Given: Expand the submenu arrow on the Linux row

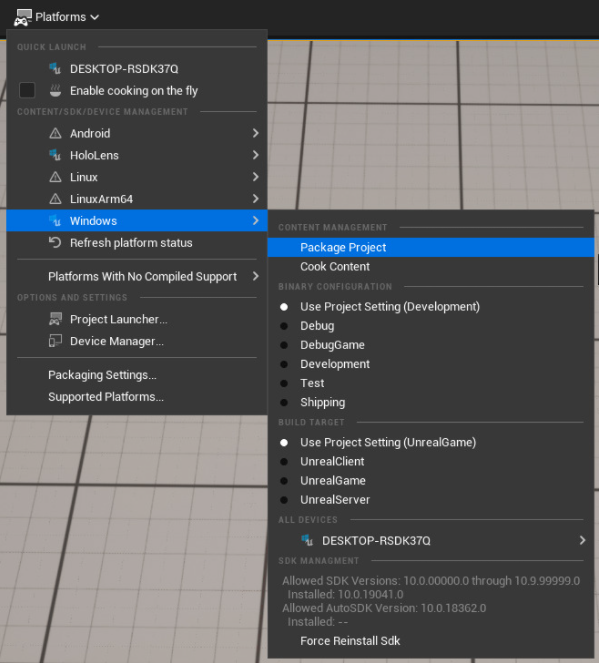Looking at the screenshot, I should pyautogui.click(x=255, y=177).
